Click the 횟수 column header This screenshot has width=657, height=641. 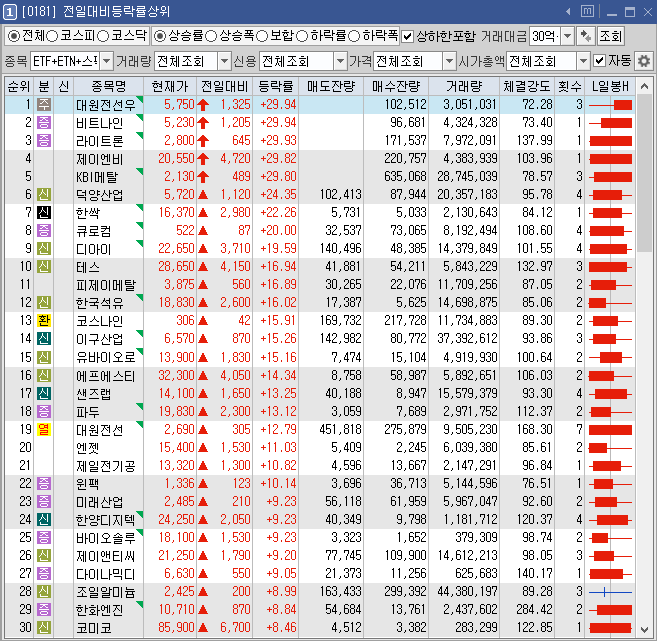569,86
